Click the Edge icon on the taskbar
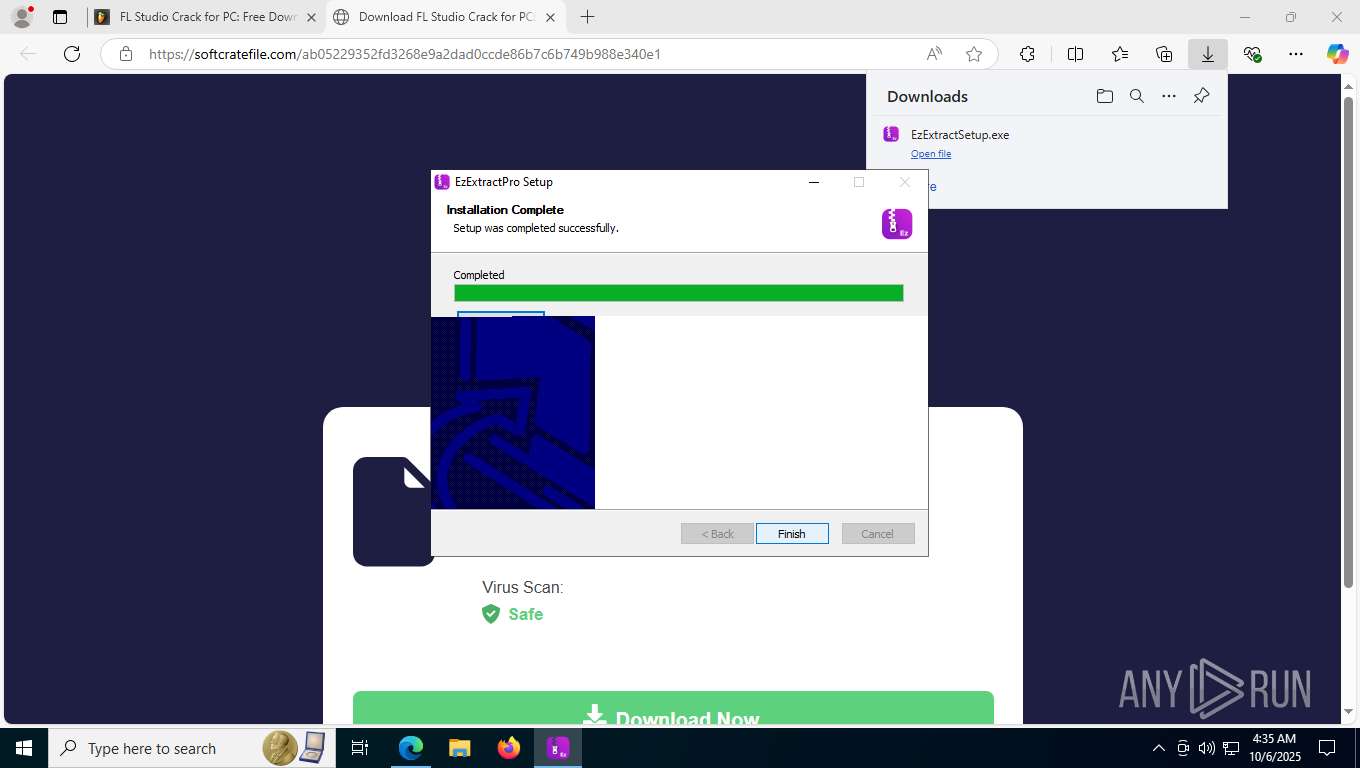Screen dimensions: 1360x768 point(411,748)
